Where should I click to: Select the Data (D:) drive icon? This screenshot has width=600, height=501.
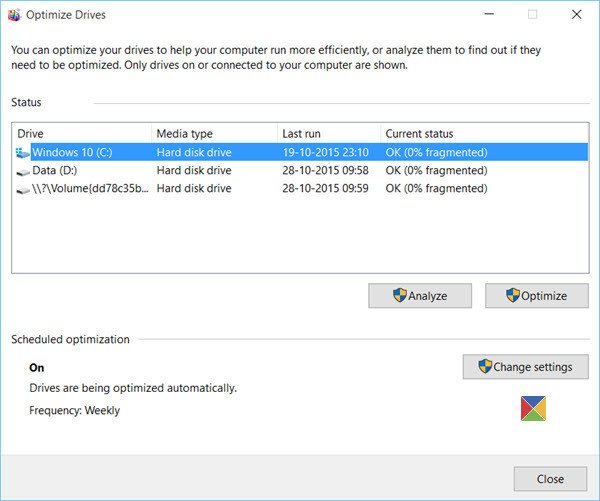coord(23,172)
